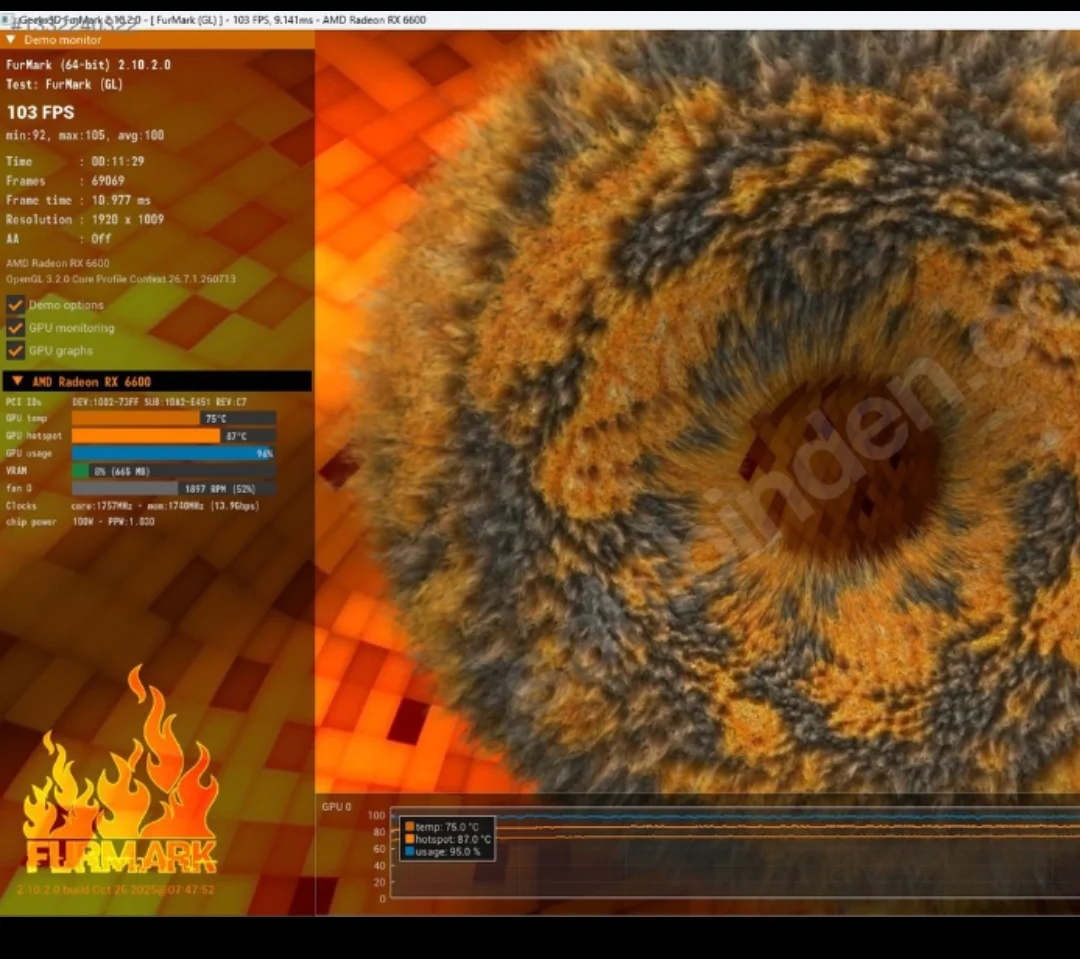Click the fan 0 RPM bar
This screenshot has width=1080, height=959.
(x=174, y=488)
